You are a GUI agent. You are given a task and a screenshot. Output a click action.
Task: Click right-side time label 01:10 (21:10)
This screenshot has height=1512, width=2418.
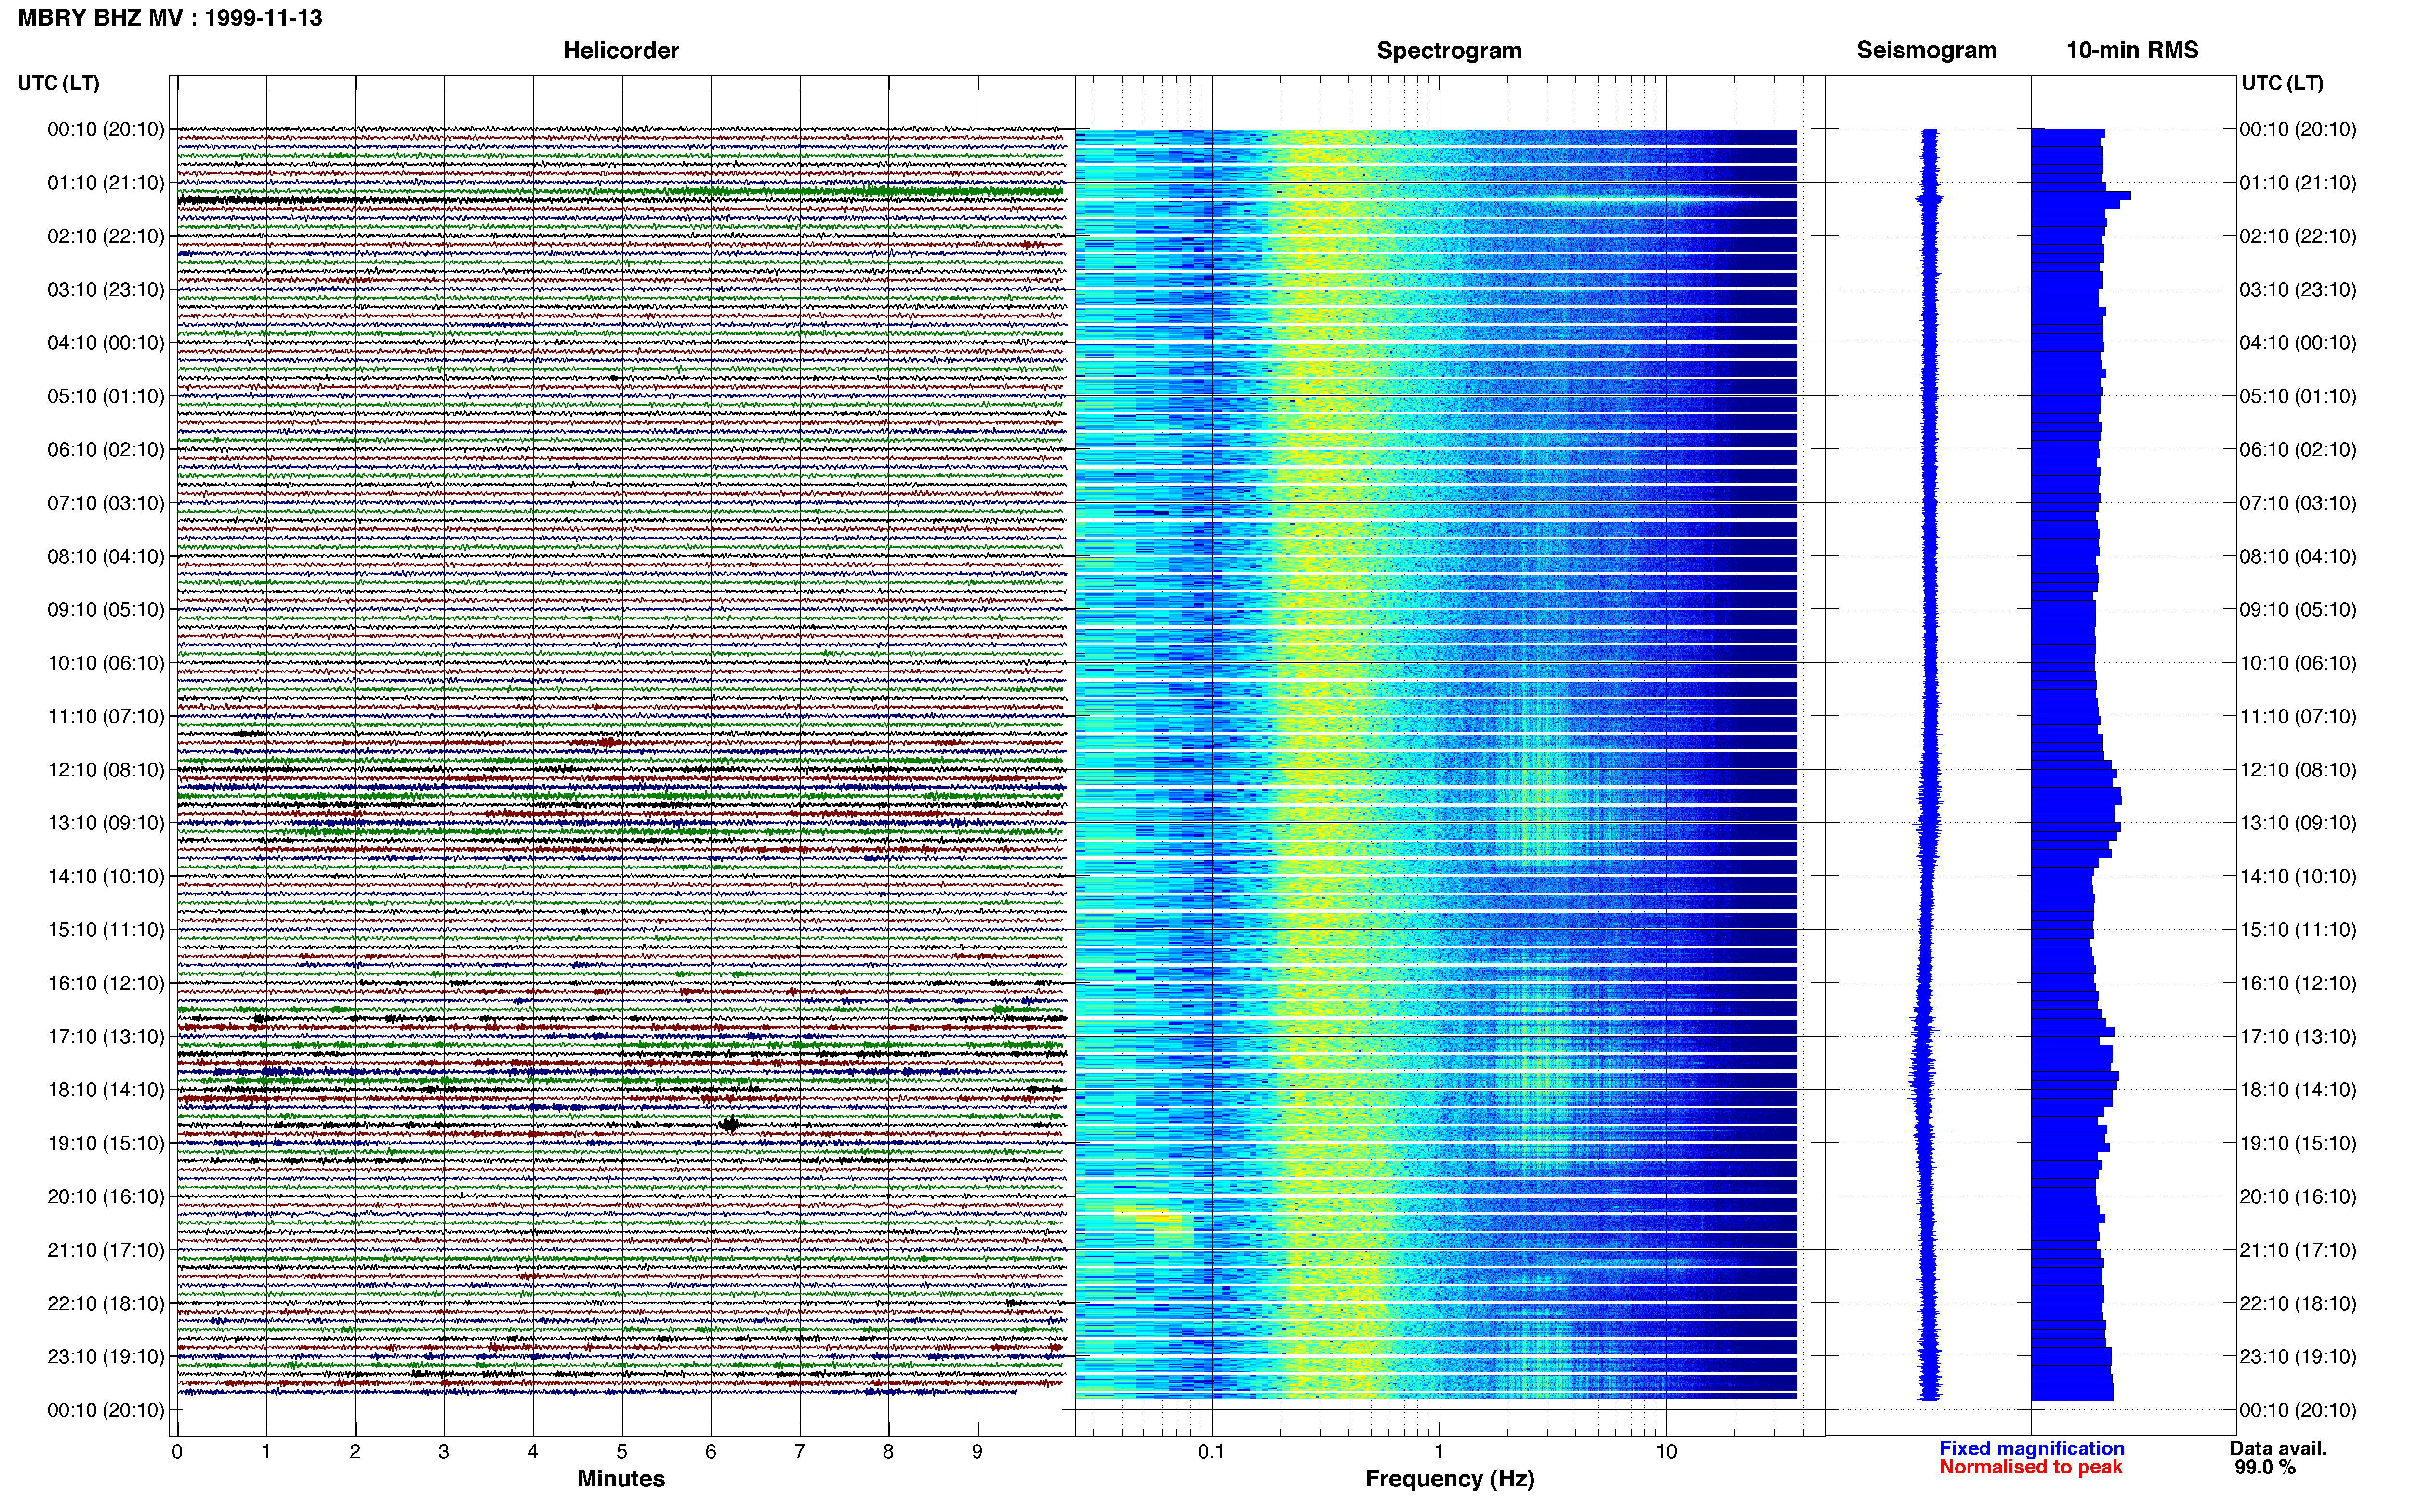(2298, 182)
